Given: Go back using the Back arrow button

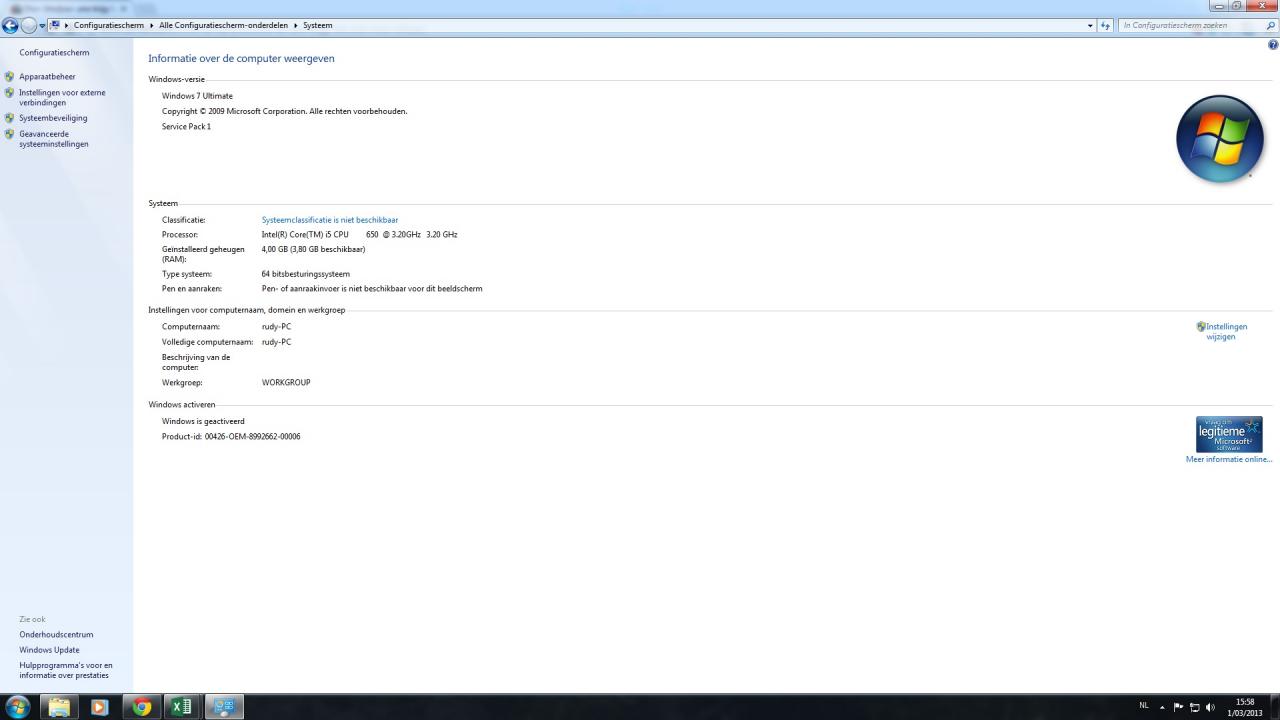Looking at the screenshot, I should click(x=11, y=25).
